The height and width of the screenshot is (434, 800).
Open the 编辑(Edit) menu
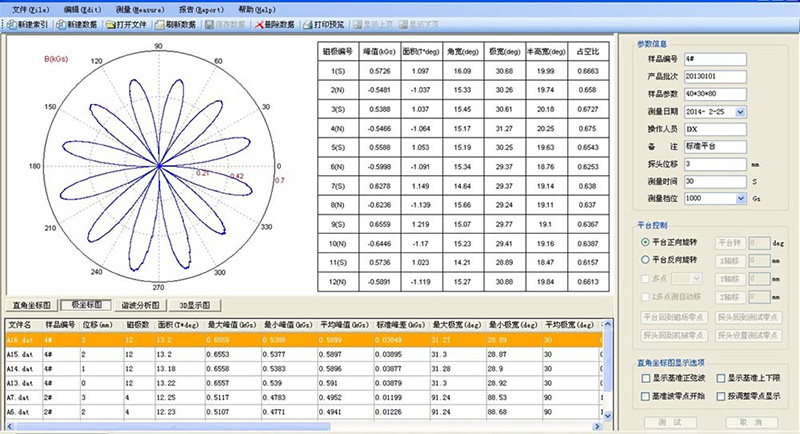82,10
